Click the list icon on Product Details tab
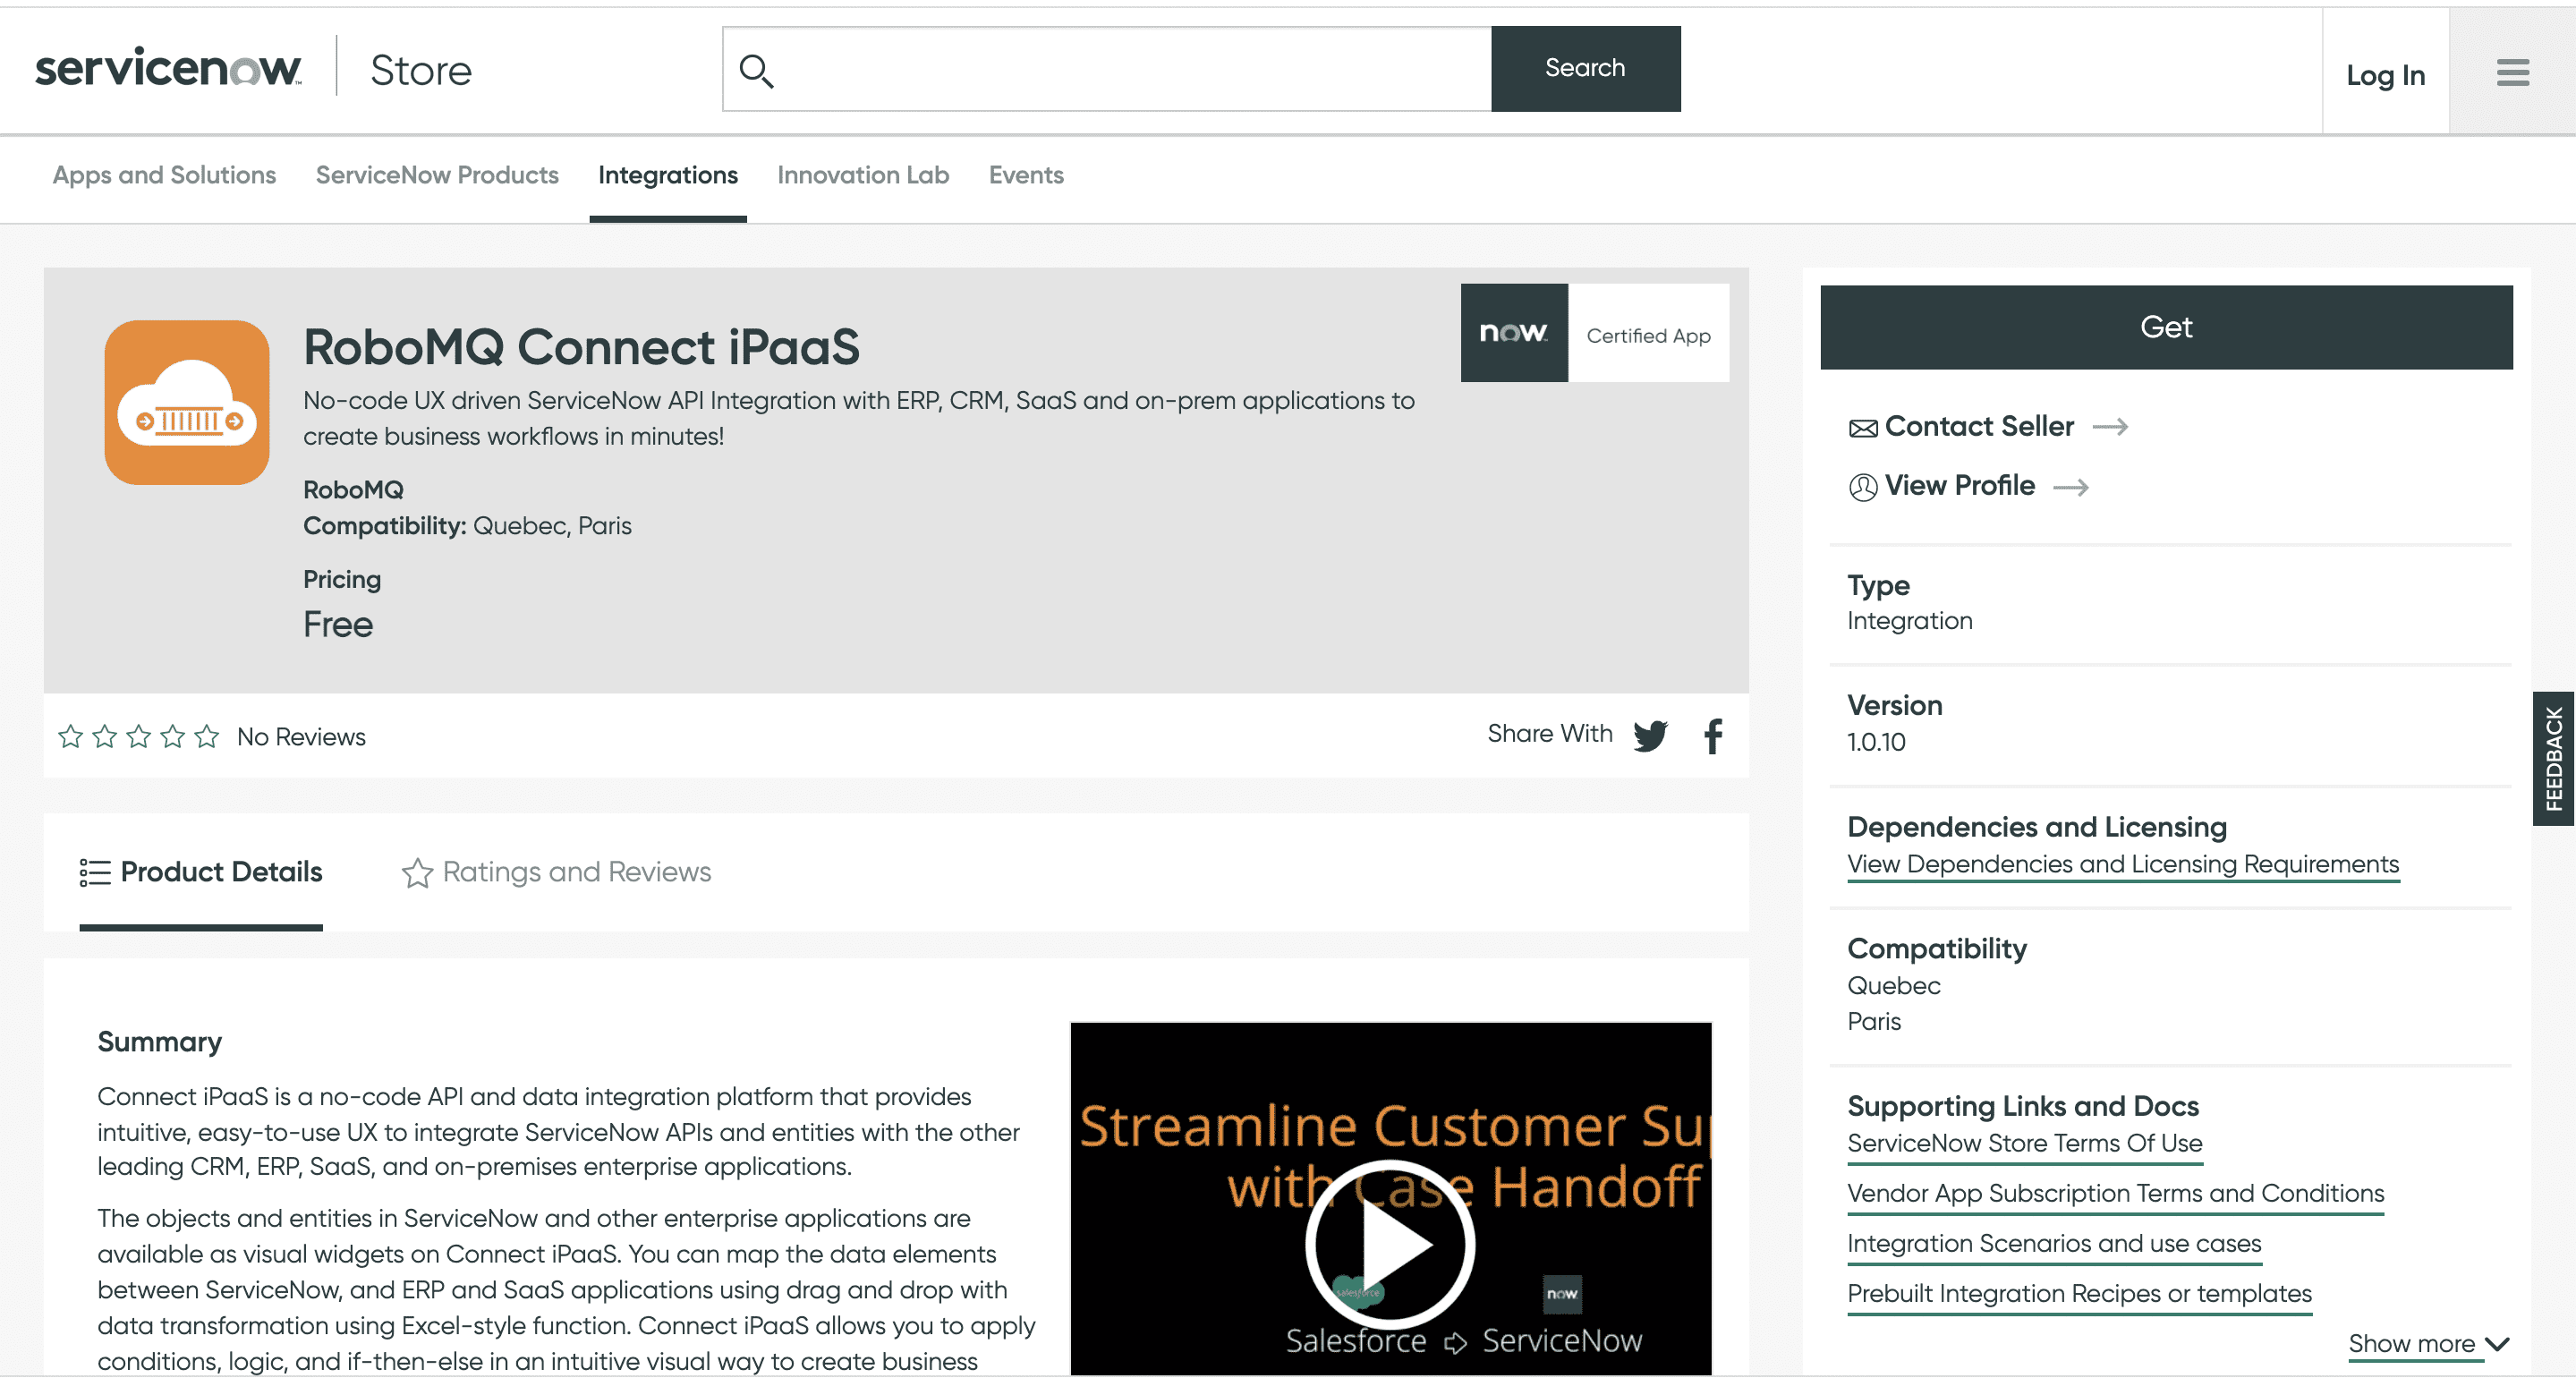Image resolution: width=2576 pixels, height=1378 pixels. (x=95, y=872)
